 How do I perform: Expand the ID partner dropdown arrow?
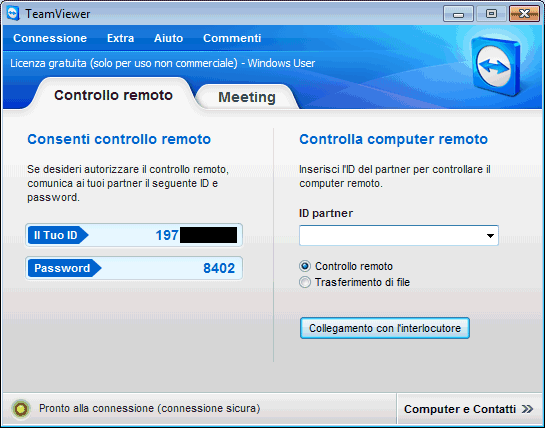coord(490,236)
